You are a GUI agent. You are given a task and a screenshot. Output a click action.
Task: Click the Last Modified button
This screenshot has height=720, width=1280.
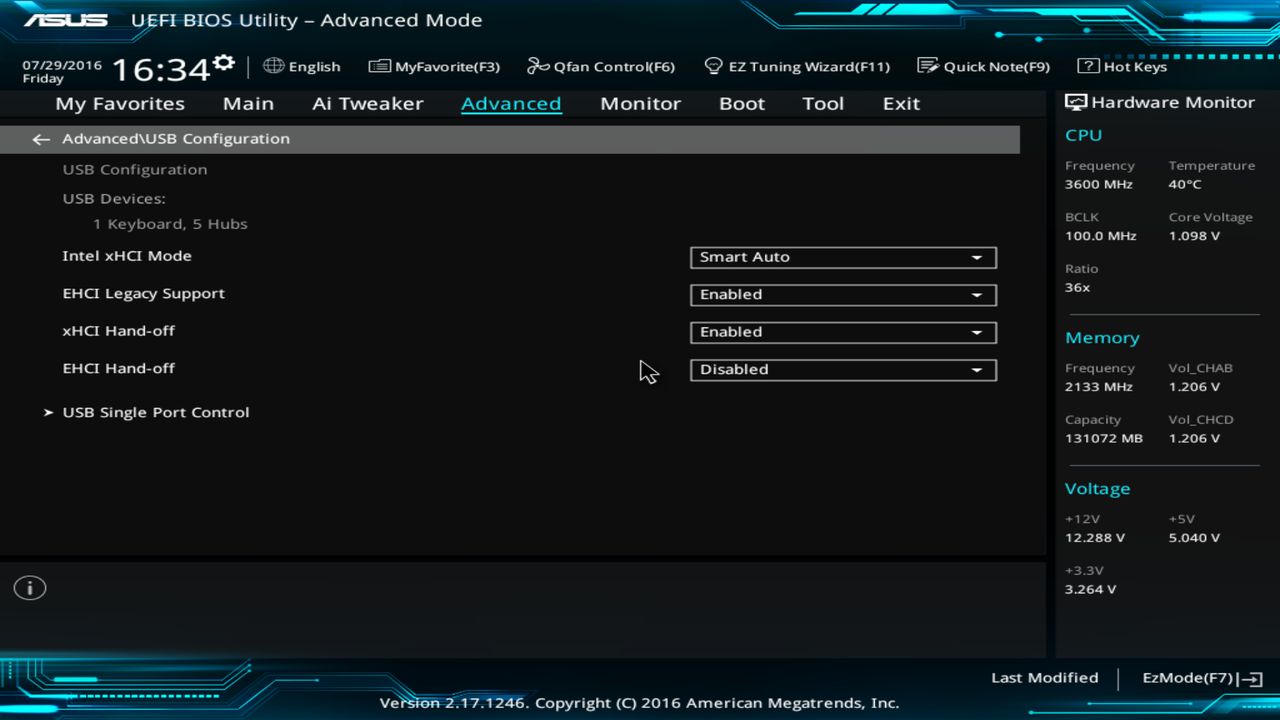point(1044,677)
